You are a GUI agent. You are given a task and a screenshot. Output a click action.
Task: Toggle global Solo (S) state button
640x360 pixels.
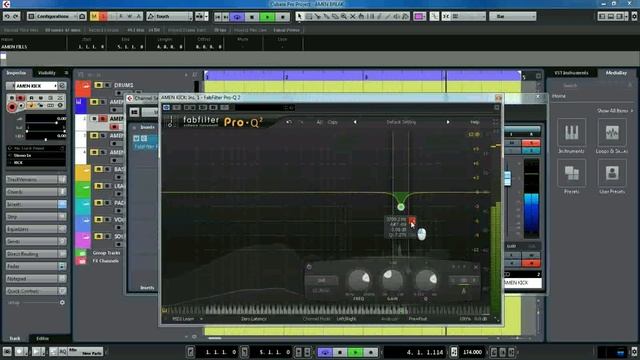tap(103, 16)
